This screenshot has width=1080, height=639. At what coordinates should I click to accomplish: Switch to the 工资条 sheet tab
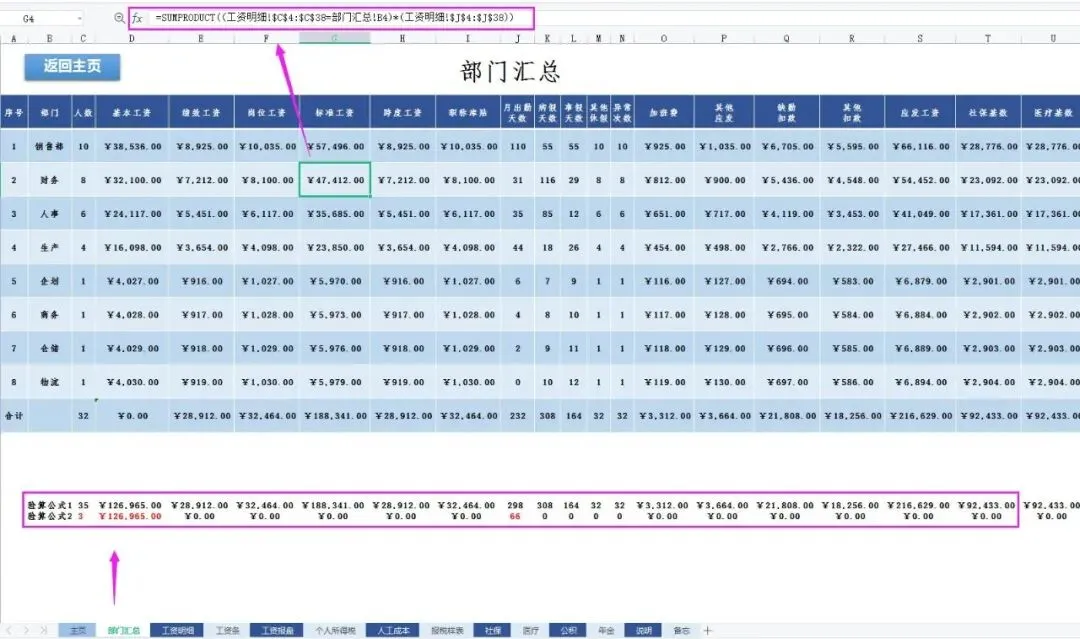227,630
